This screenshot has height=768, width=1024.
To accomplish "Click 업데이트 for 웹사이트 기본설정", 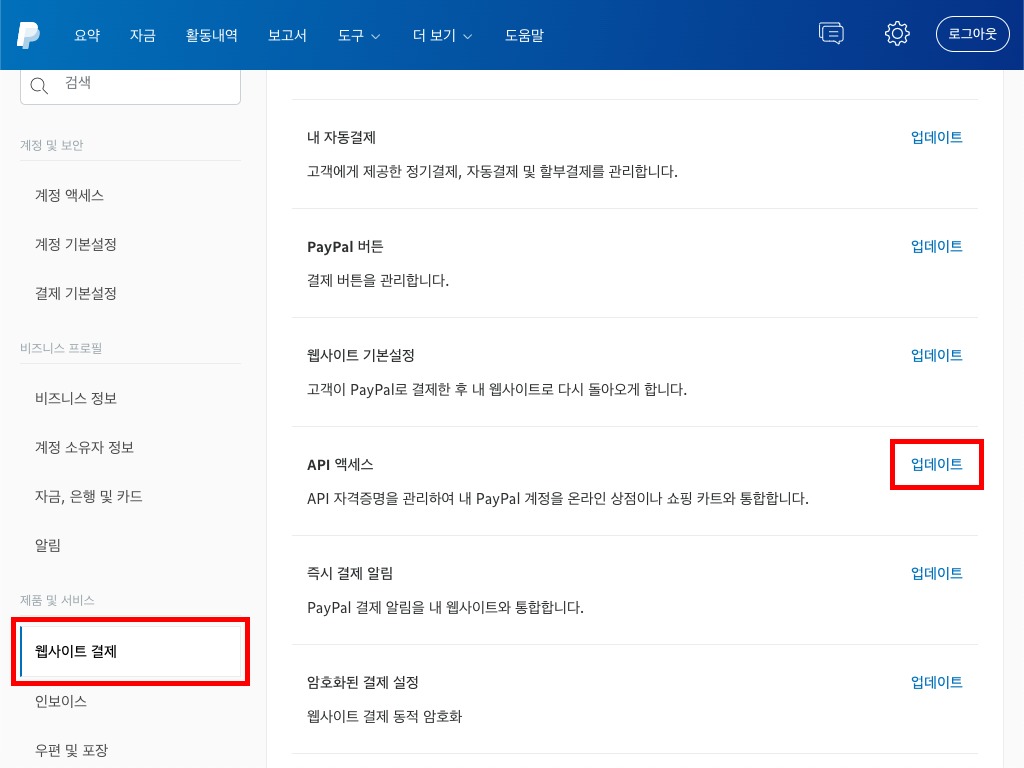I will [936, 355].
